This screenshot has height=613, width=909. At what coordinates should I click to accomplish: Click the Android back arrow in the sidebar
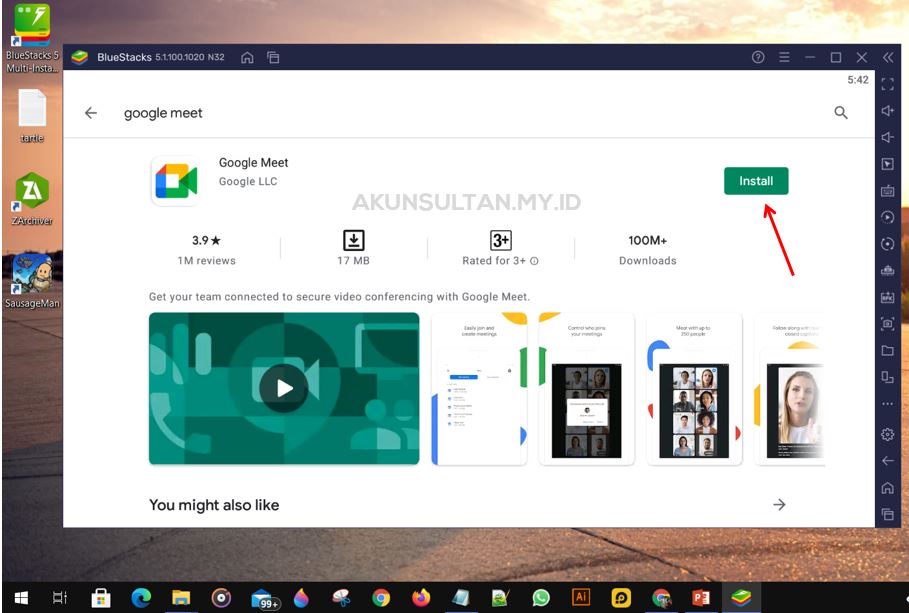[x=888, y=461]
